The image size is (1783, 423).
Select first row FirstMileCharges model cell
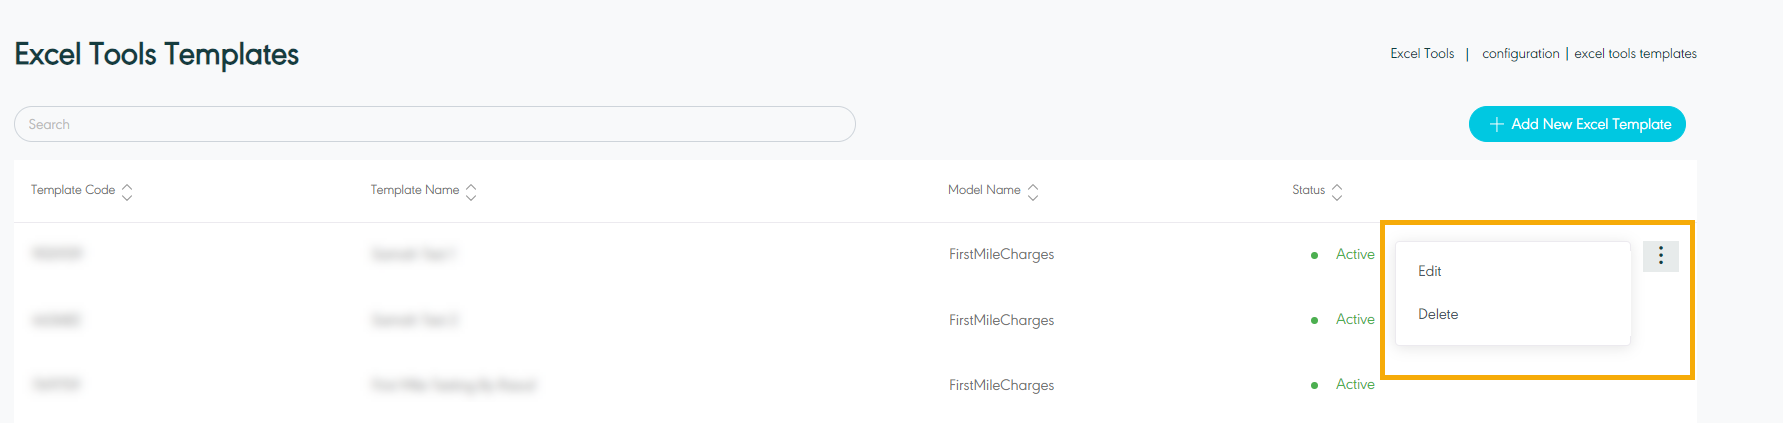[1001, 254]
